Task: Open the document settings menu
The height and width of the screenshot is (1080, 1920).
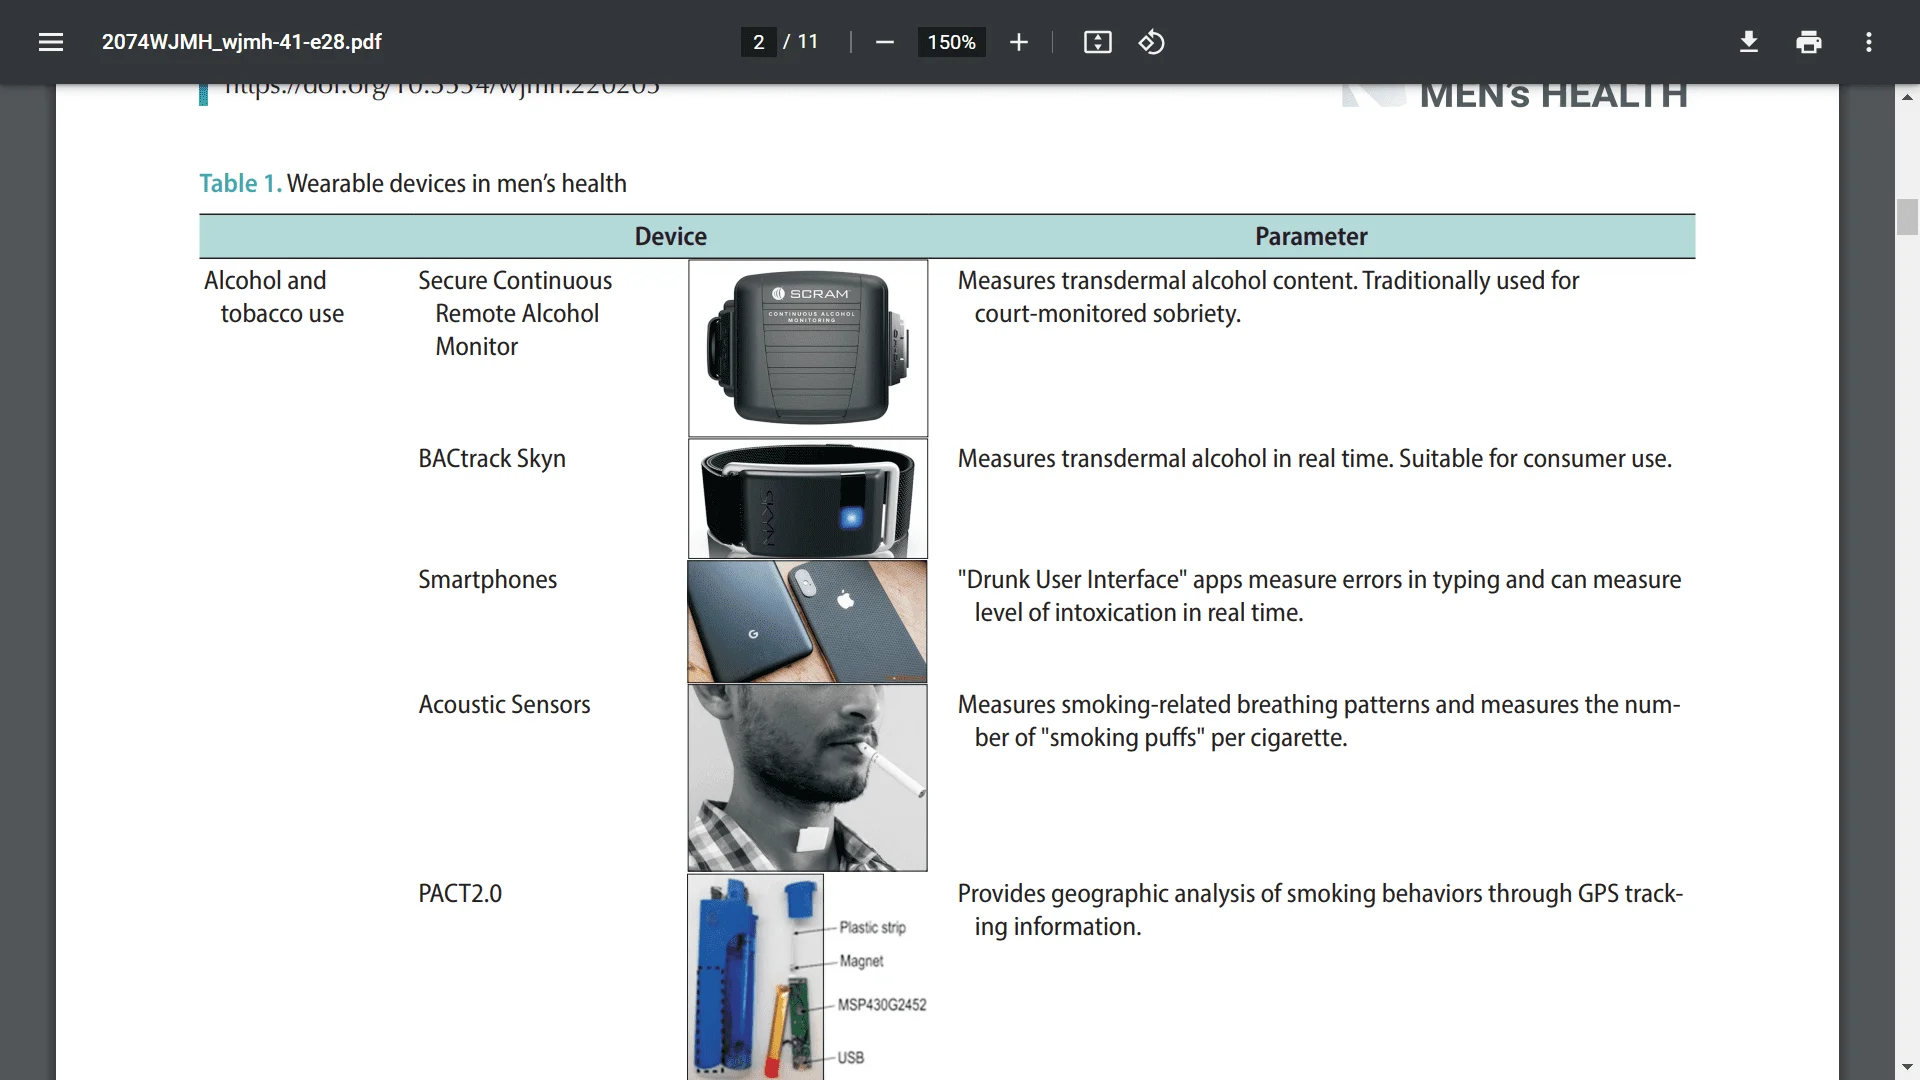Action: click(1869, 41)
